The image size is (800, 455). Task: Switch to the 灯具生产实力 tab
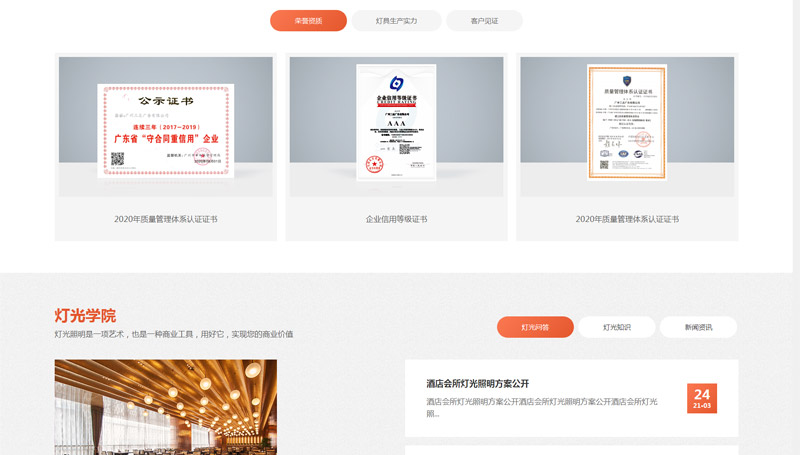click(x=396, y=21)
